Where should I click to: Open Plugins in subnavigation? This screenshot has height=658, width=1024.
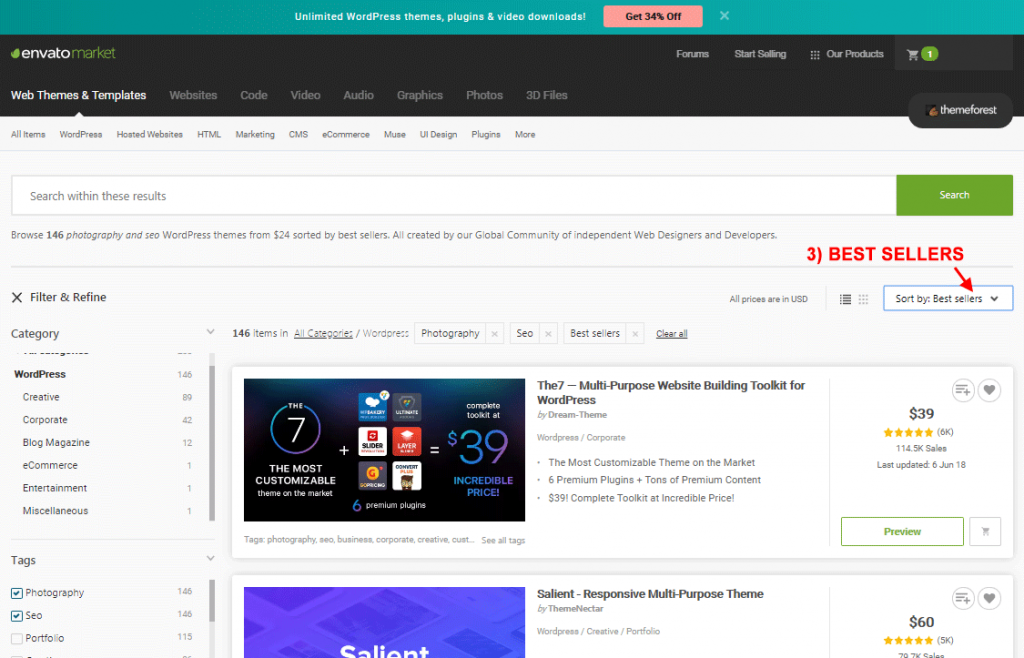pyautogui.click(x=486, y=134)
